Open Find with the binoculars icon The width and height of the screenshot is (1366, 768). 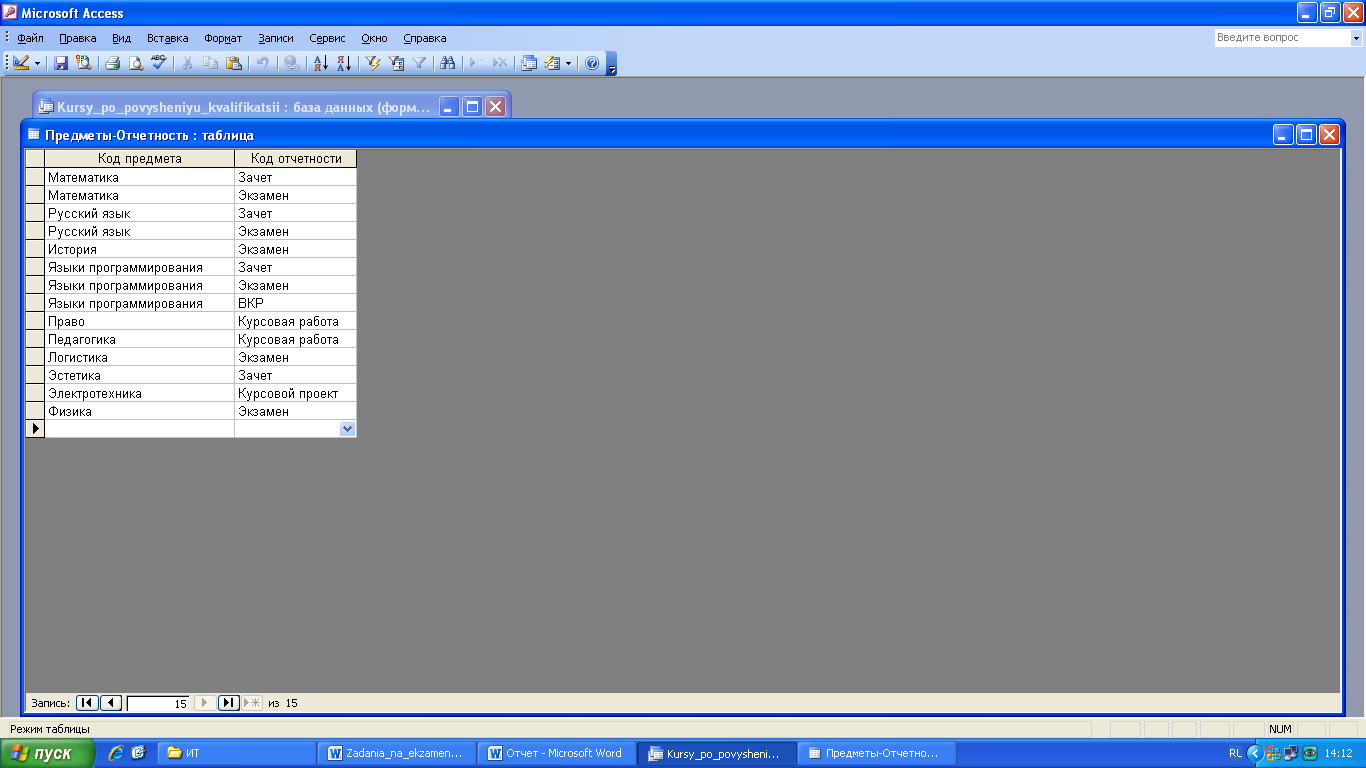coord(448,62)
